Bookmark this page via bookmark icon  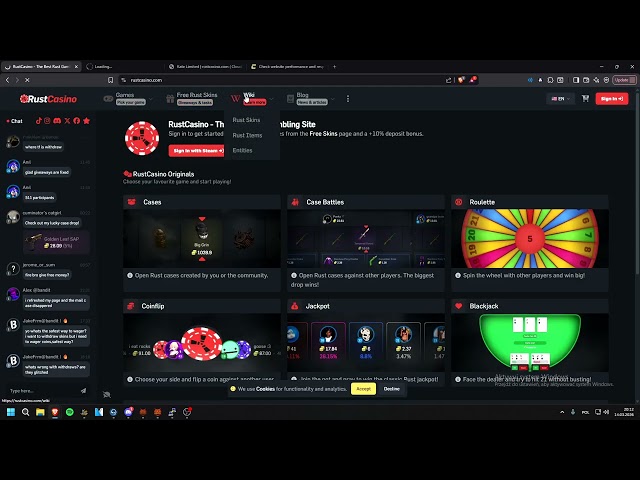[110, 80]
